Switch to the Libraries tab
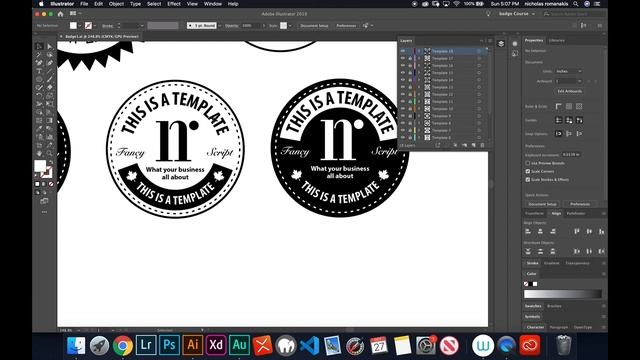Screen dimensions: 640x360 pyautogui.click(x=556, y=40)
